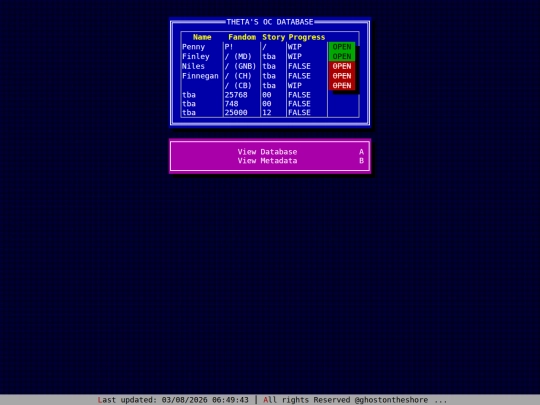Click the value '25768' in the table
Viewport: 540px width, 405px height.
pos(236,95)
